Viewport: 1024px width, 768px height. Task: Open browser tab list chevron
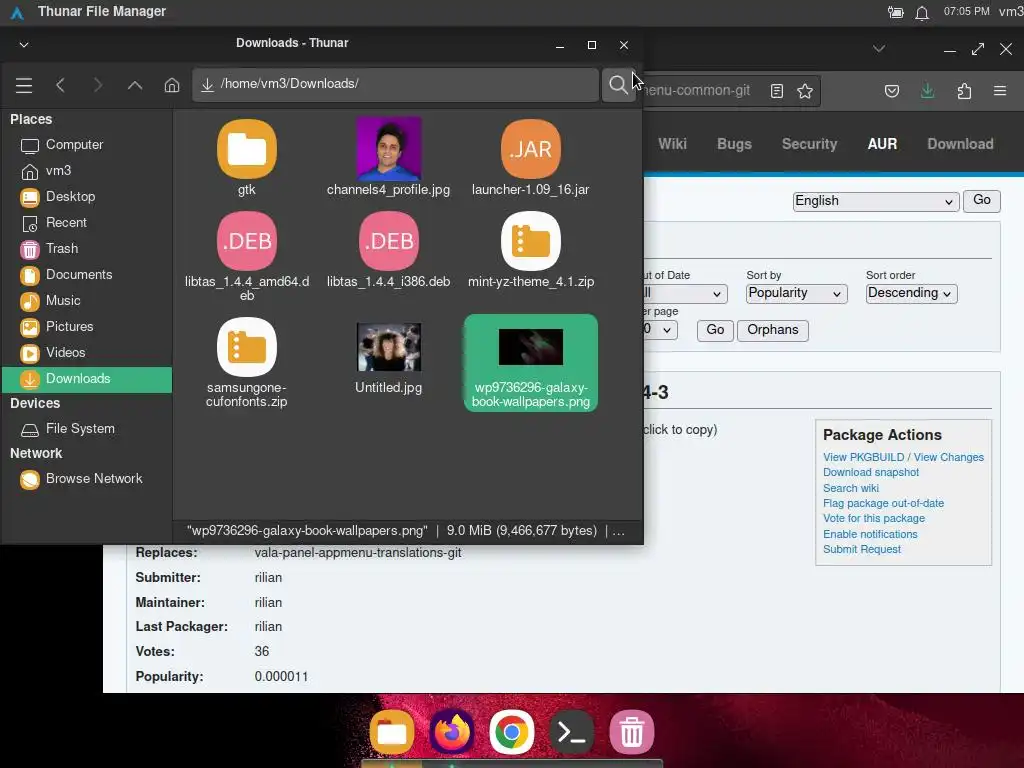[879, 48]
